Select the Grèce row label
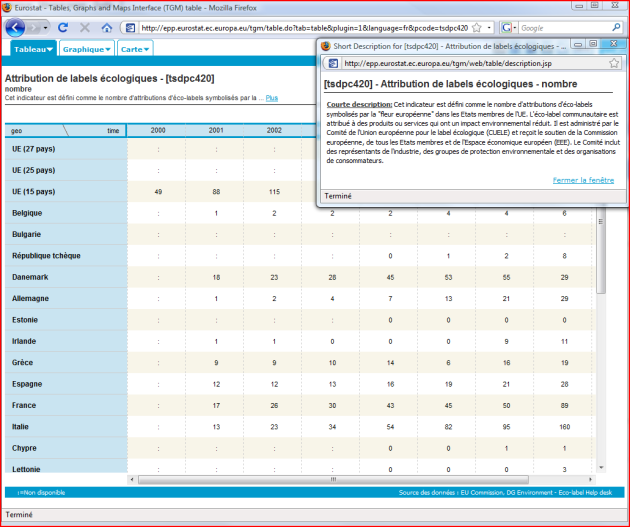 22,362
